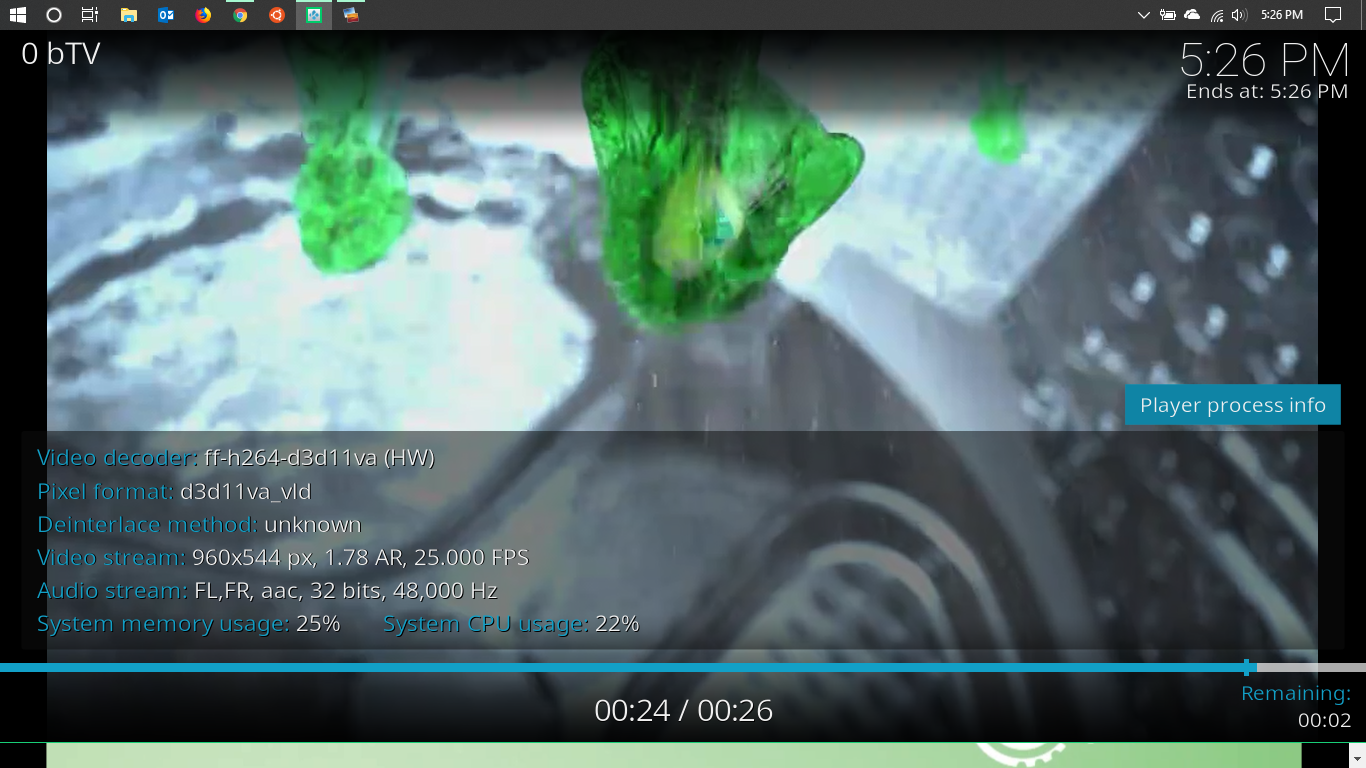The image size is (1366, 768).
Task: Click the 'Ends at: 5:26 PM' text
Action: click(x=1267, y=91)
